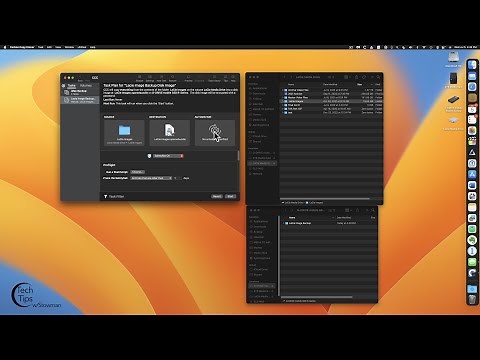Expand the LaCie Images folder disclosure triangle
Image resolution: width=480 pixels, height=360 pixels.
pos(283,101)
